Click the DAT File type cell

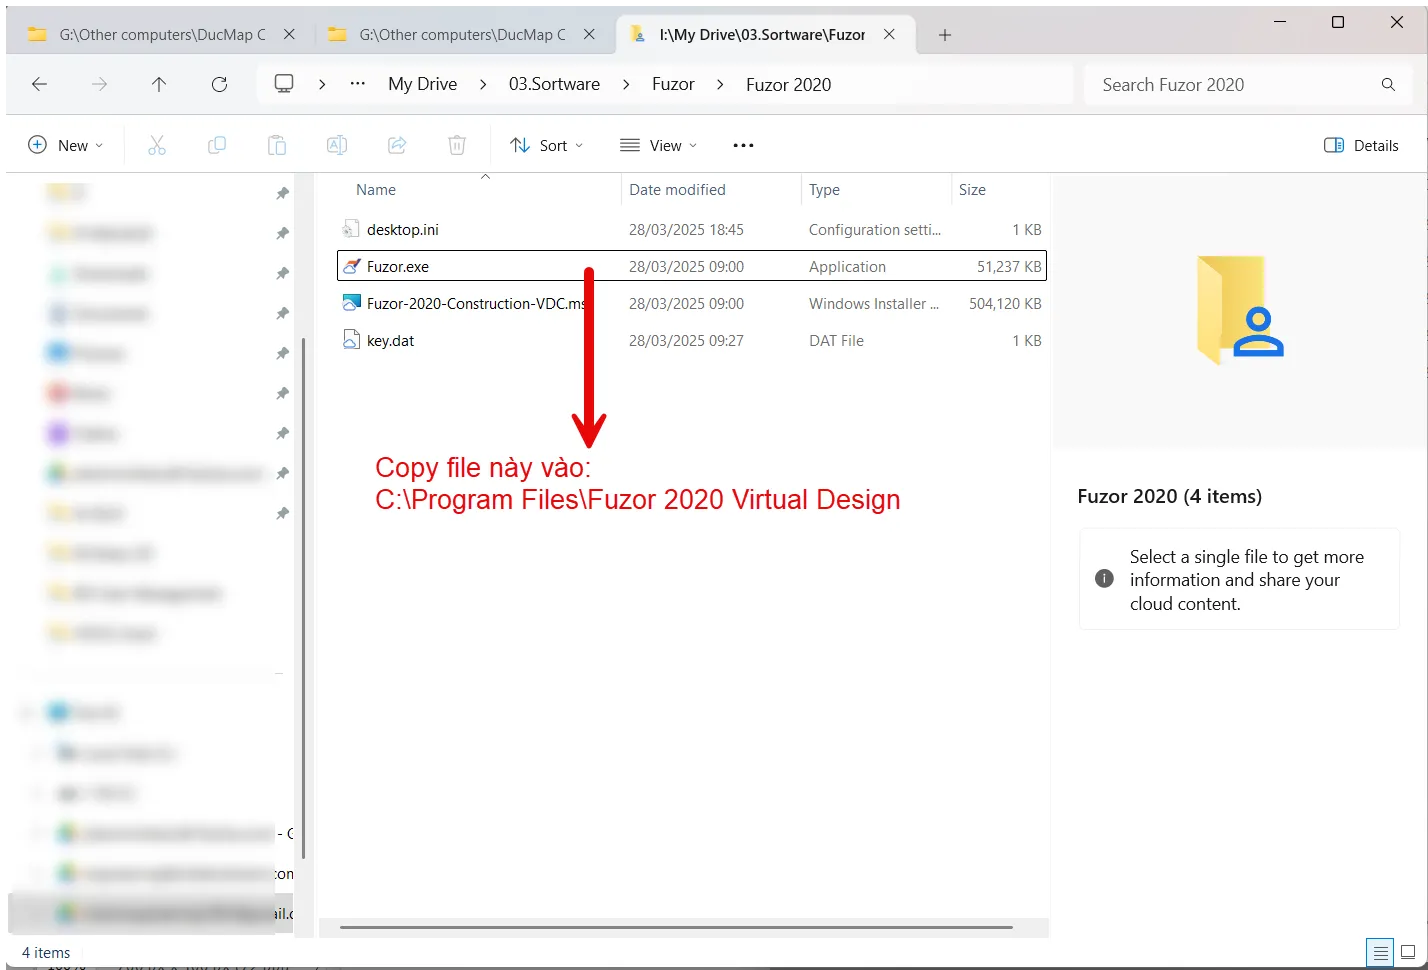pos(836,341)
